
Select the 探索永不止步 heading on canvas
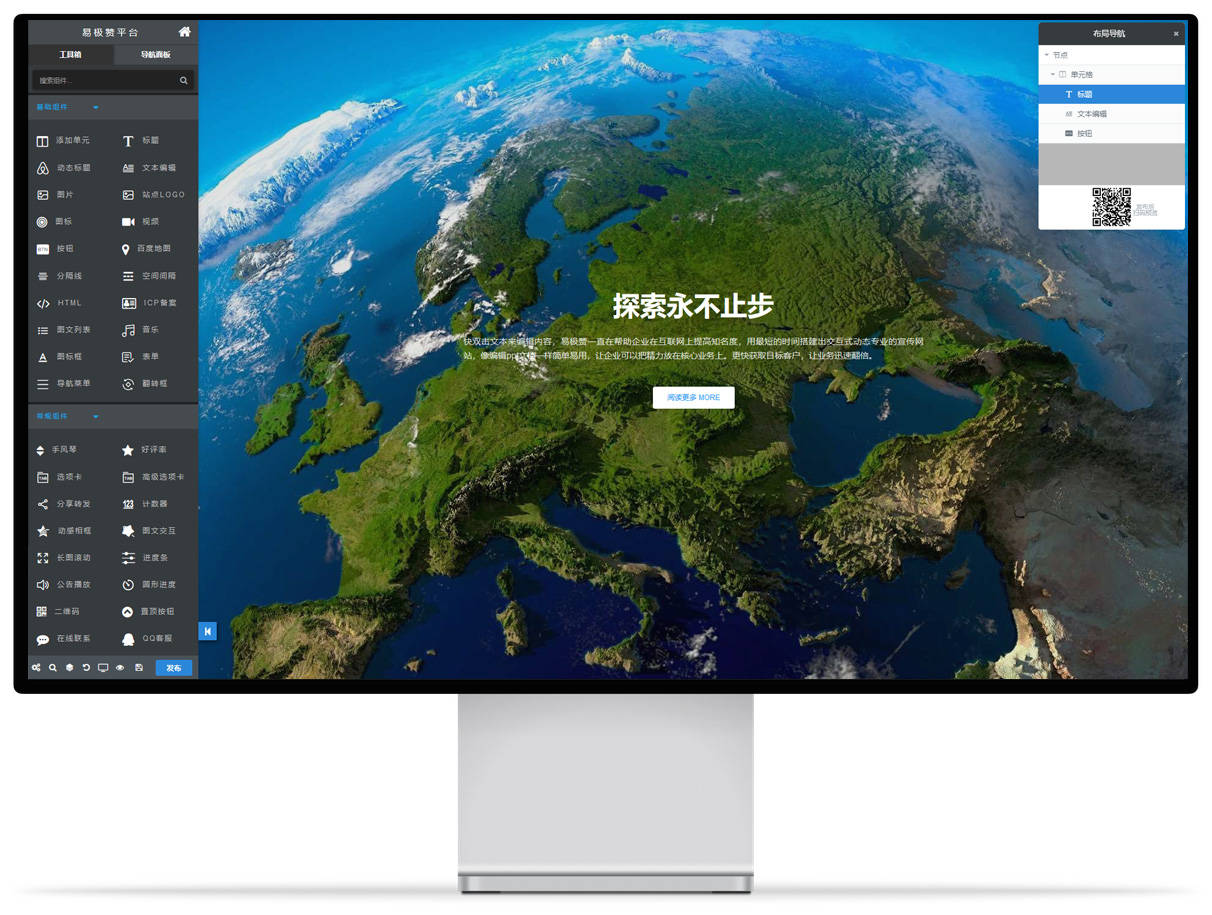coord(693,306)
